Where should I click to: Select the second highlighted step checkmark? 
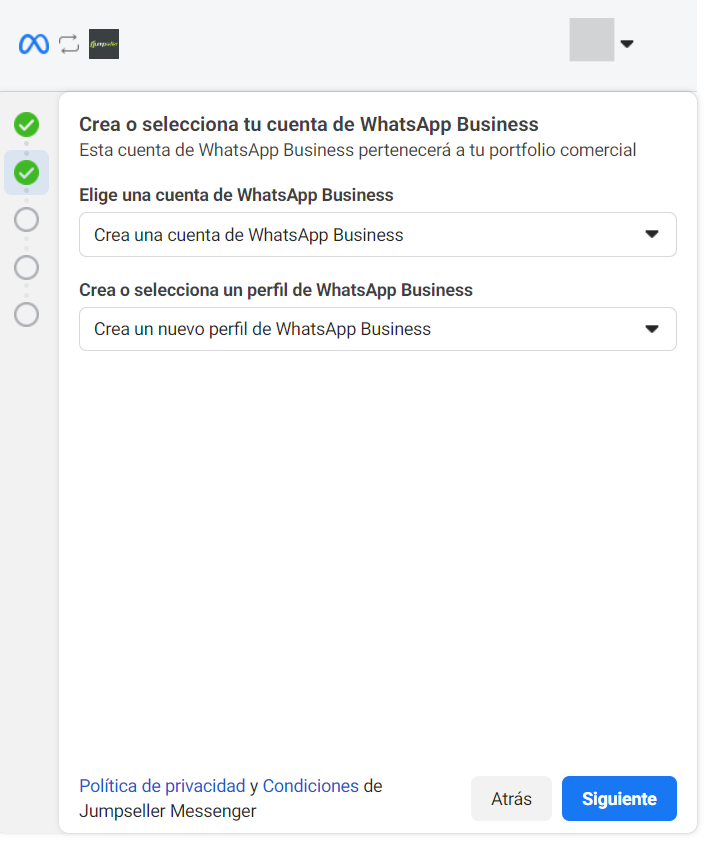[26, 173]
